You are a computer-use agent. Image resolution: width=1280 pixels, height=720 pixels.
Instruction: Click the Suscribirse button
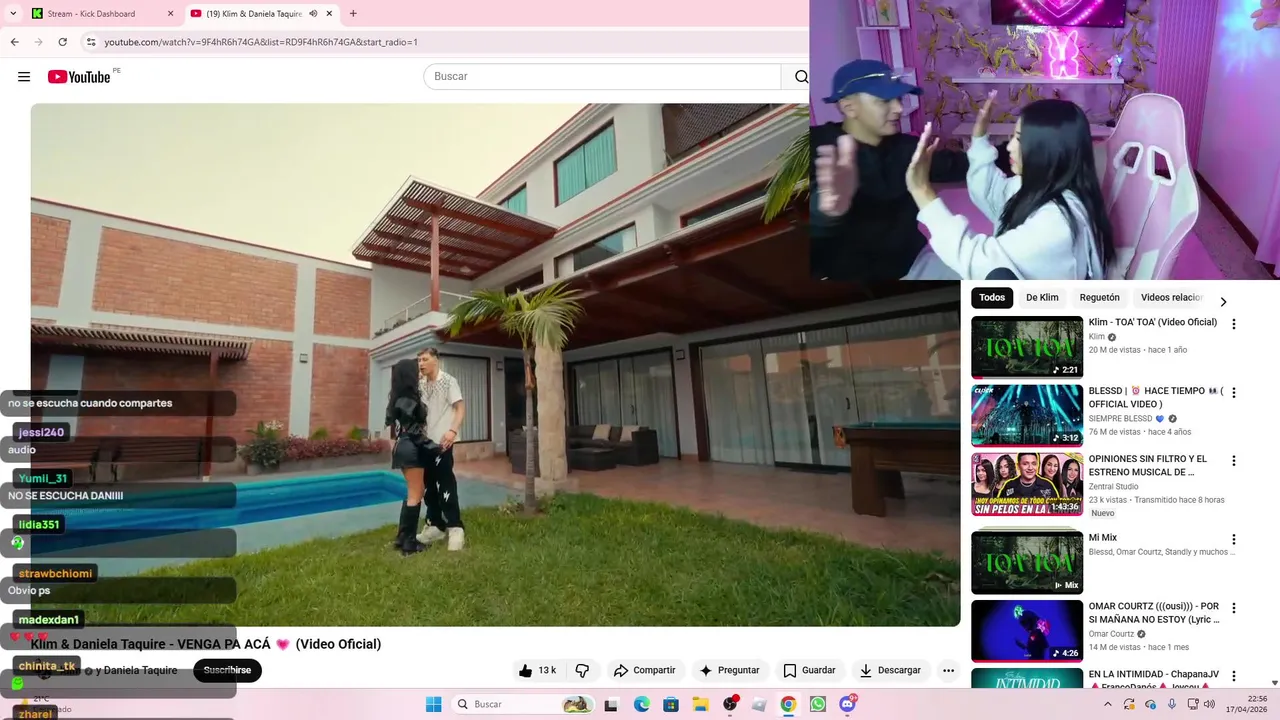[227, 670]
